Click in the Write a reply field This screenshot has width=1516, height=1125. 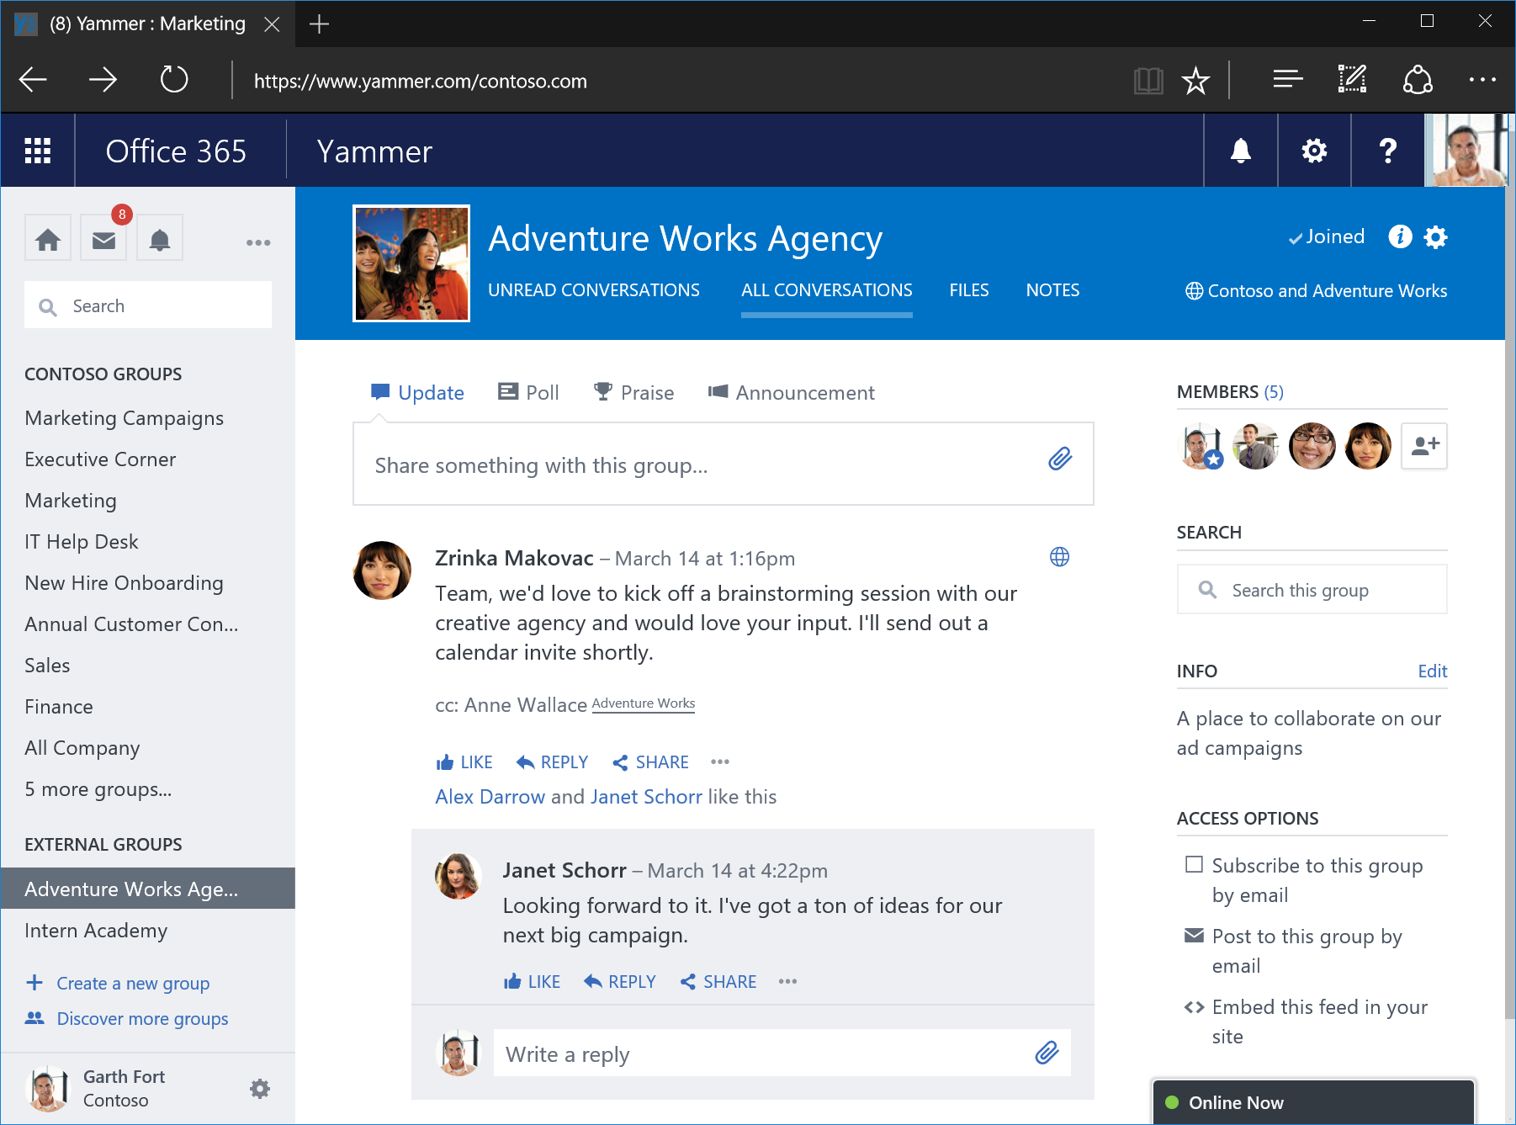point(700,1053)
